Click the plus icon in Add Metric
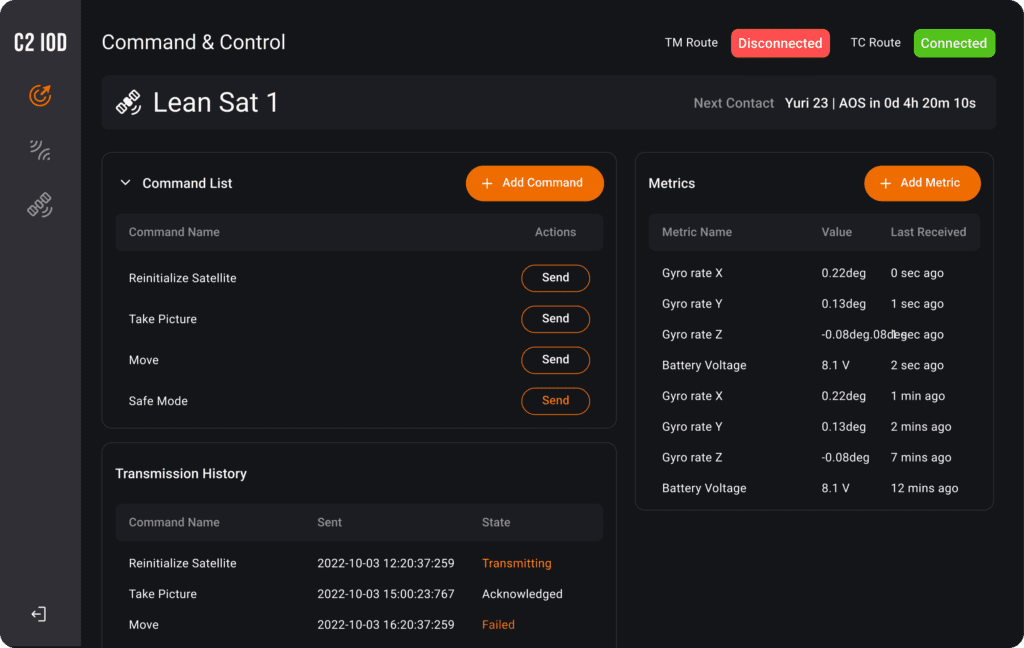 click(885, 183)
